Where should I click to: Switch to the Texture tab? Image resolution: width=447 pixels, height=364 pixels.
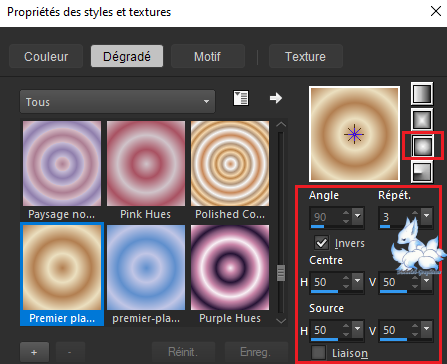point(305,56)
